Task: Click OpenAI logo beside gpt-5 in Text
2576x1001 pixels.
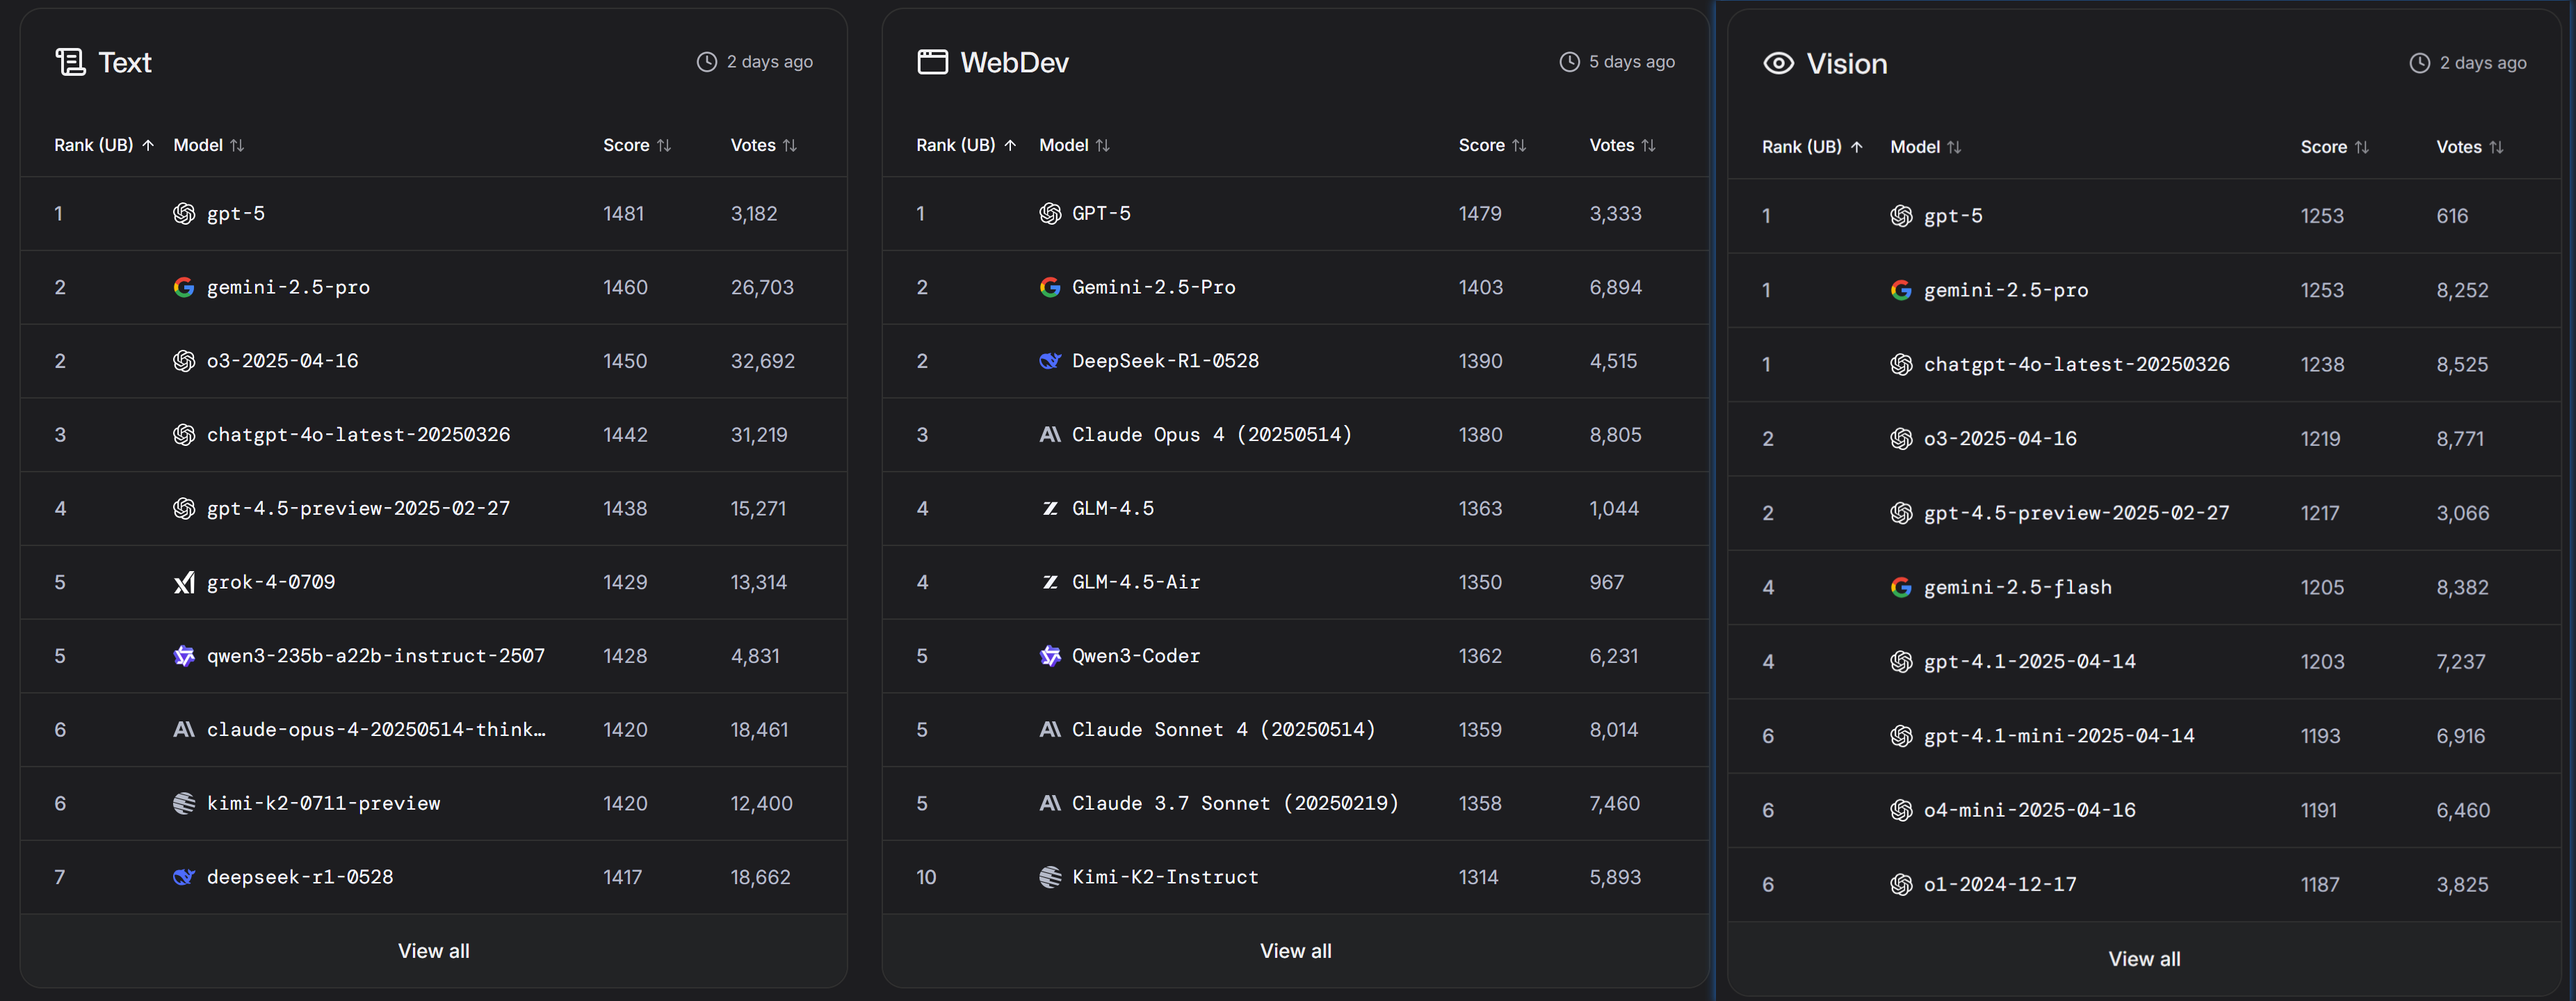Action: click(x=184, y=213)
